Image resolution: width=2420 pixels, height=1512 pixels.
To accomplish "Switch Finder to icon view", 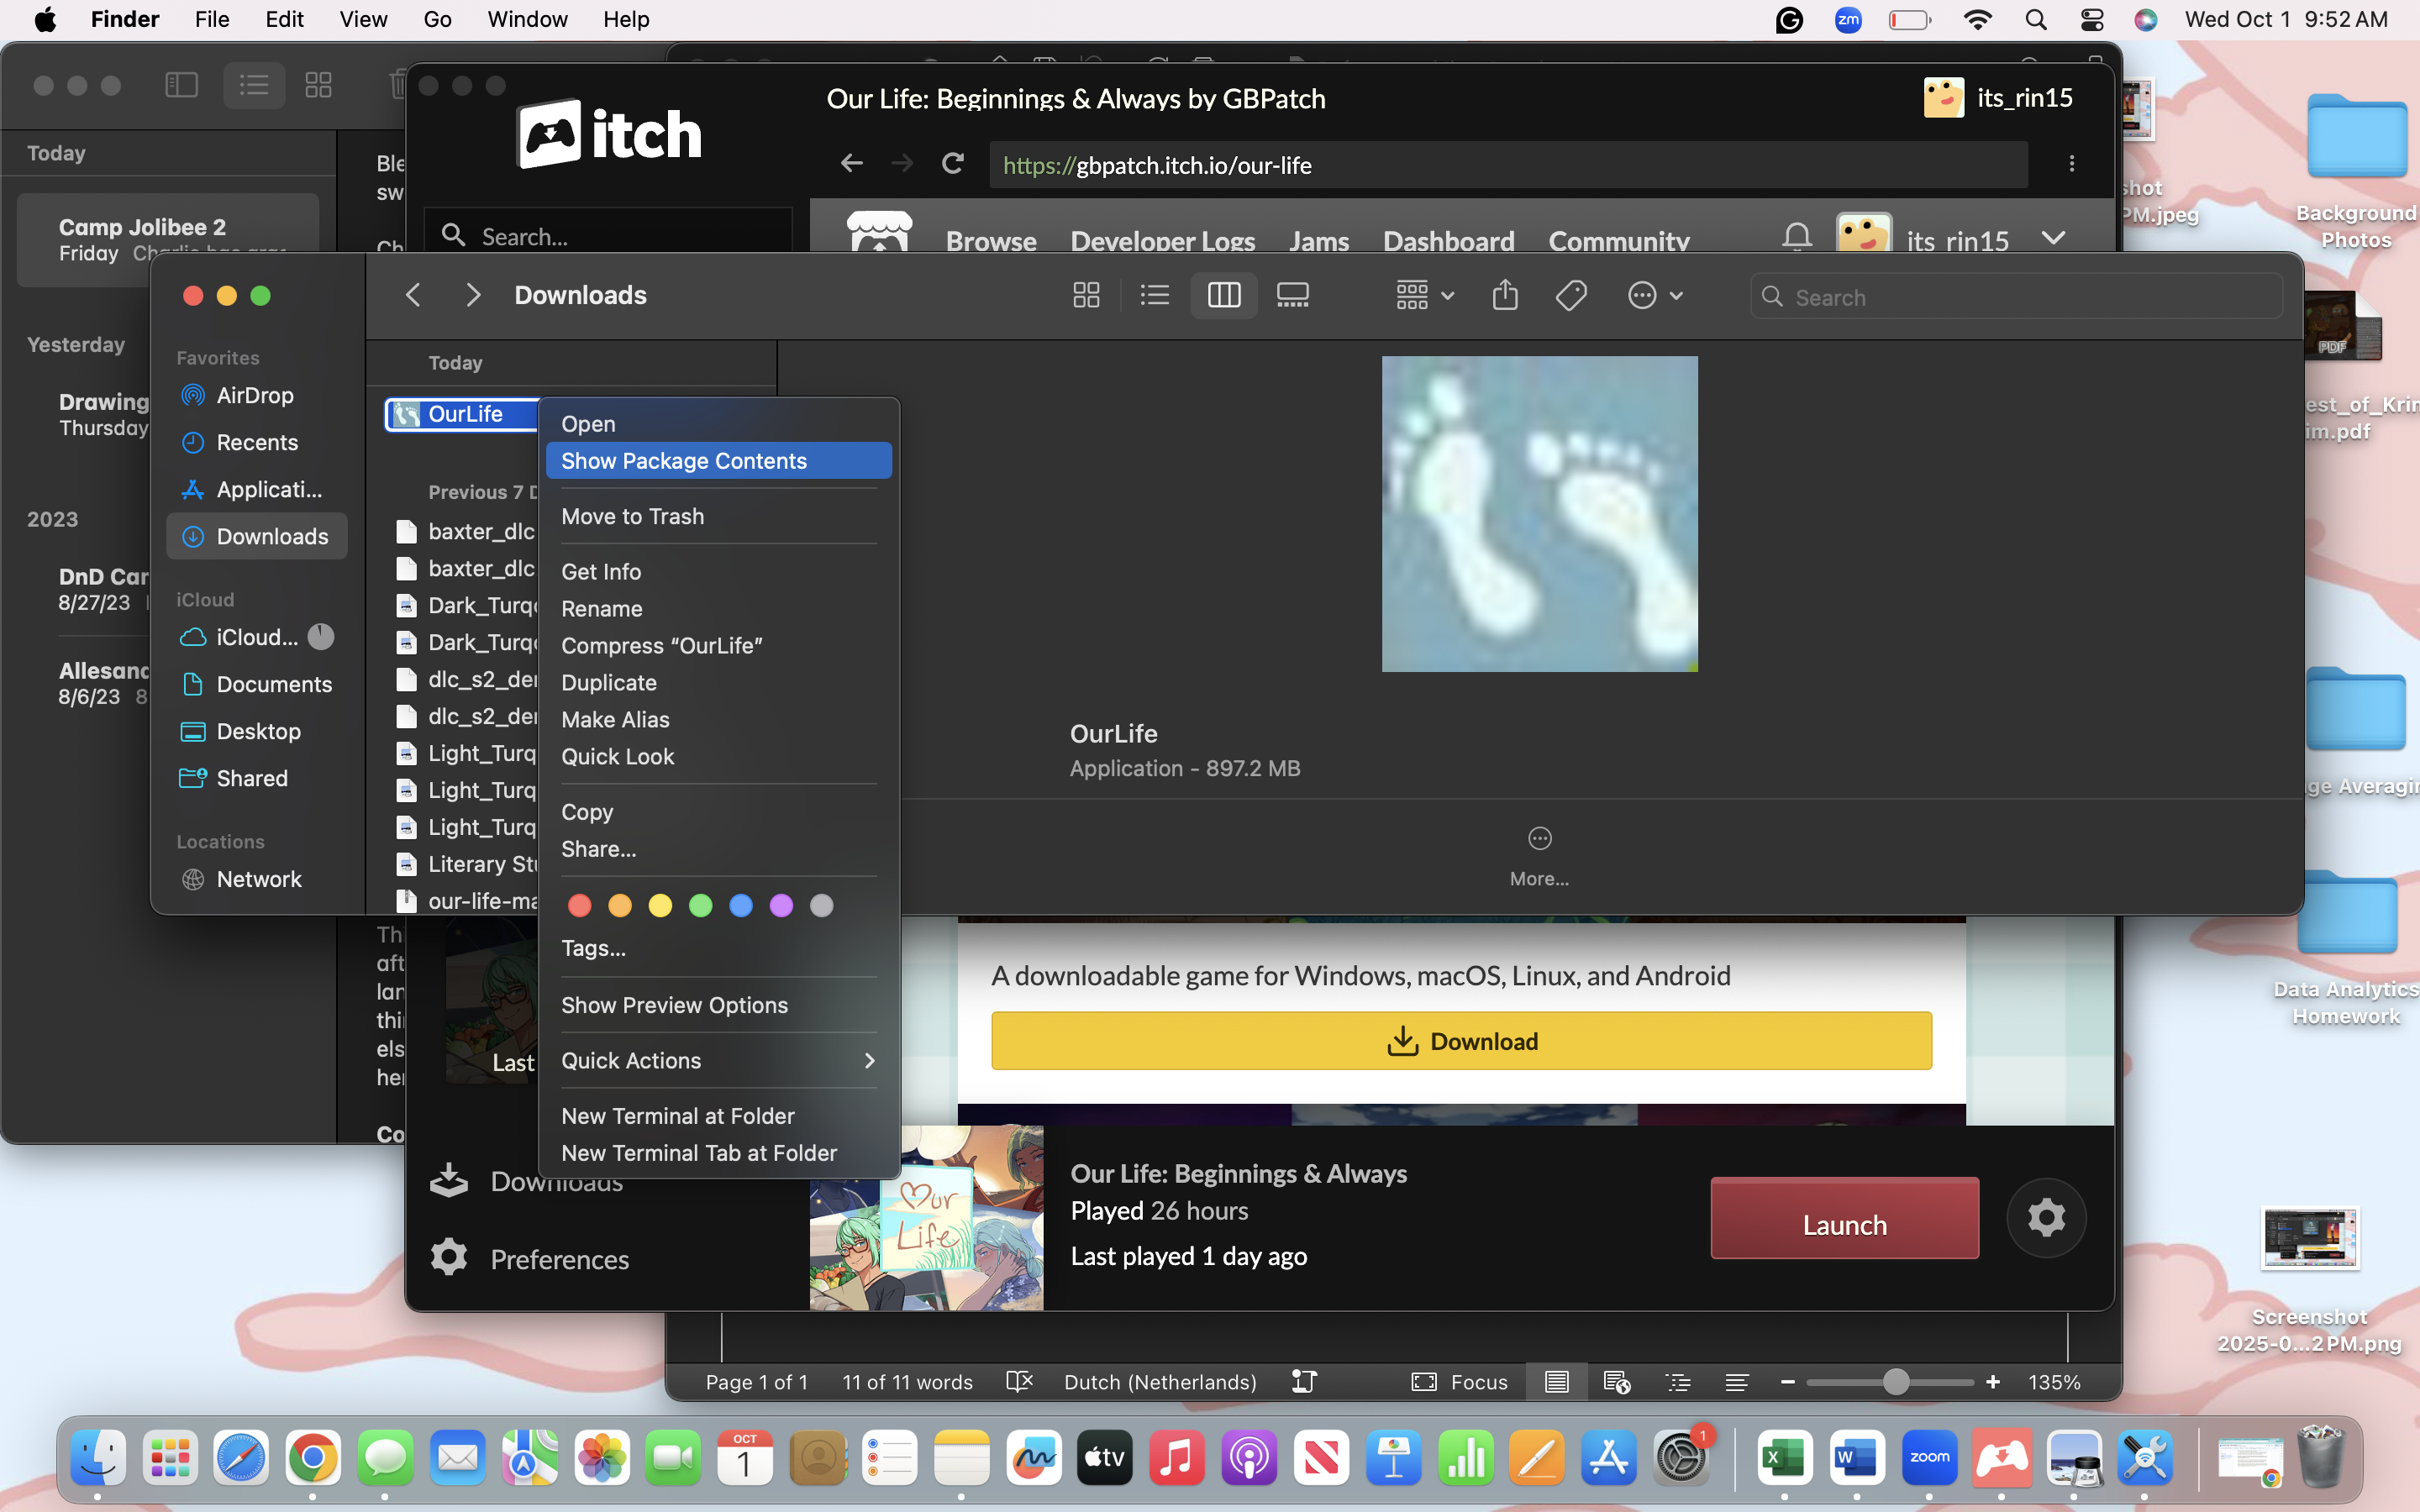I will (1086, 295).
